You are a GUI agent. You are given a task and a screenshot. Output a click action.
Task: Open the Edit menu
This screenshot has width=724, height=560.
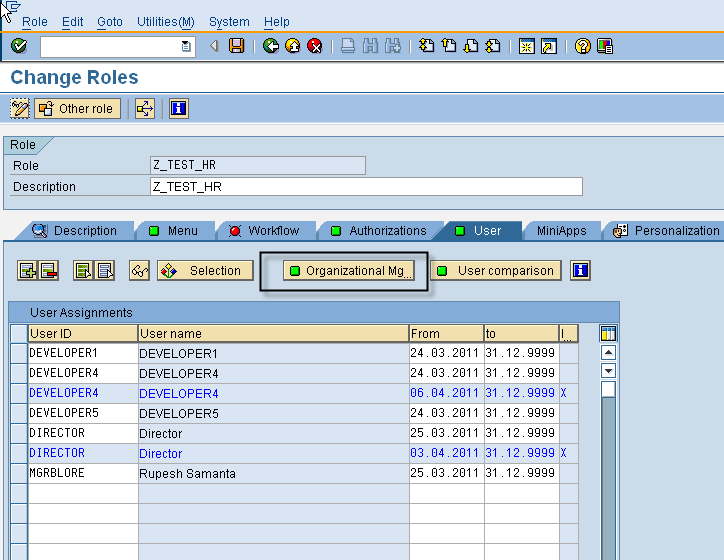click(x=72, y=22)
